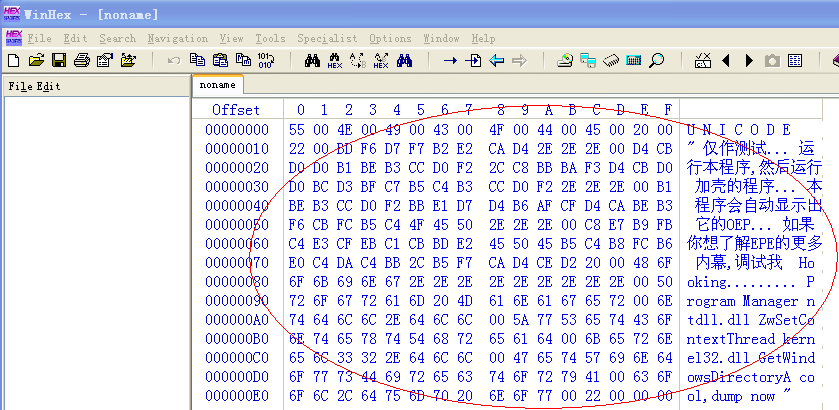Click the "ol,dump now" text line
Screen dimensions: 839x410
click(x=731, y=397)
